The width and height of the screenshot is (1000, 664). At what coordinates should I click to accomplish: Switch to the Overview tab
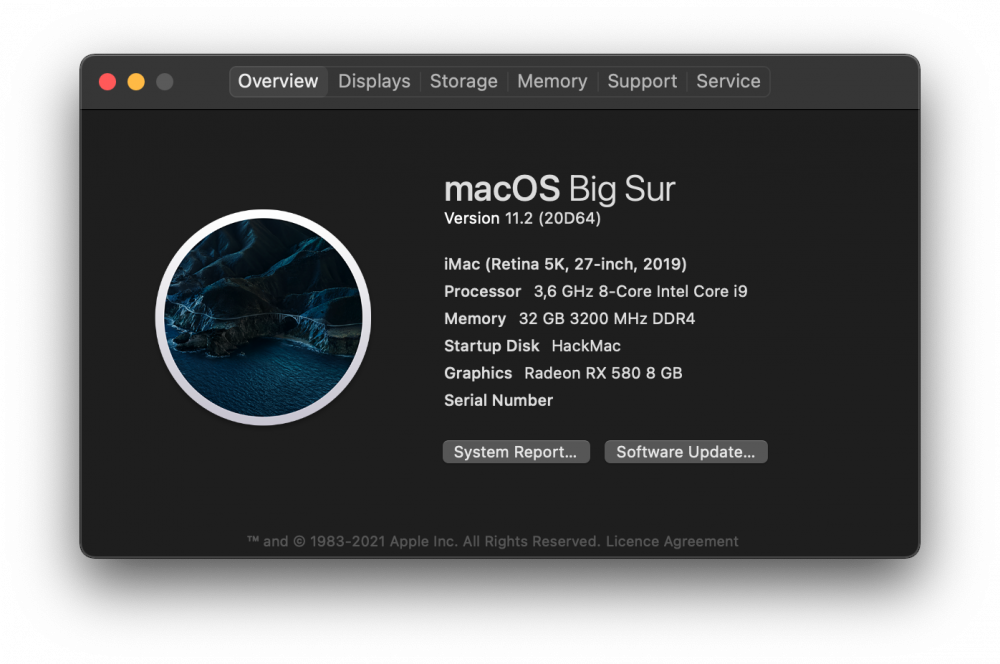pyautogui.click(x=278, y=82)
